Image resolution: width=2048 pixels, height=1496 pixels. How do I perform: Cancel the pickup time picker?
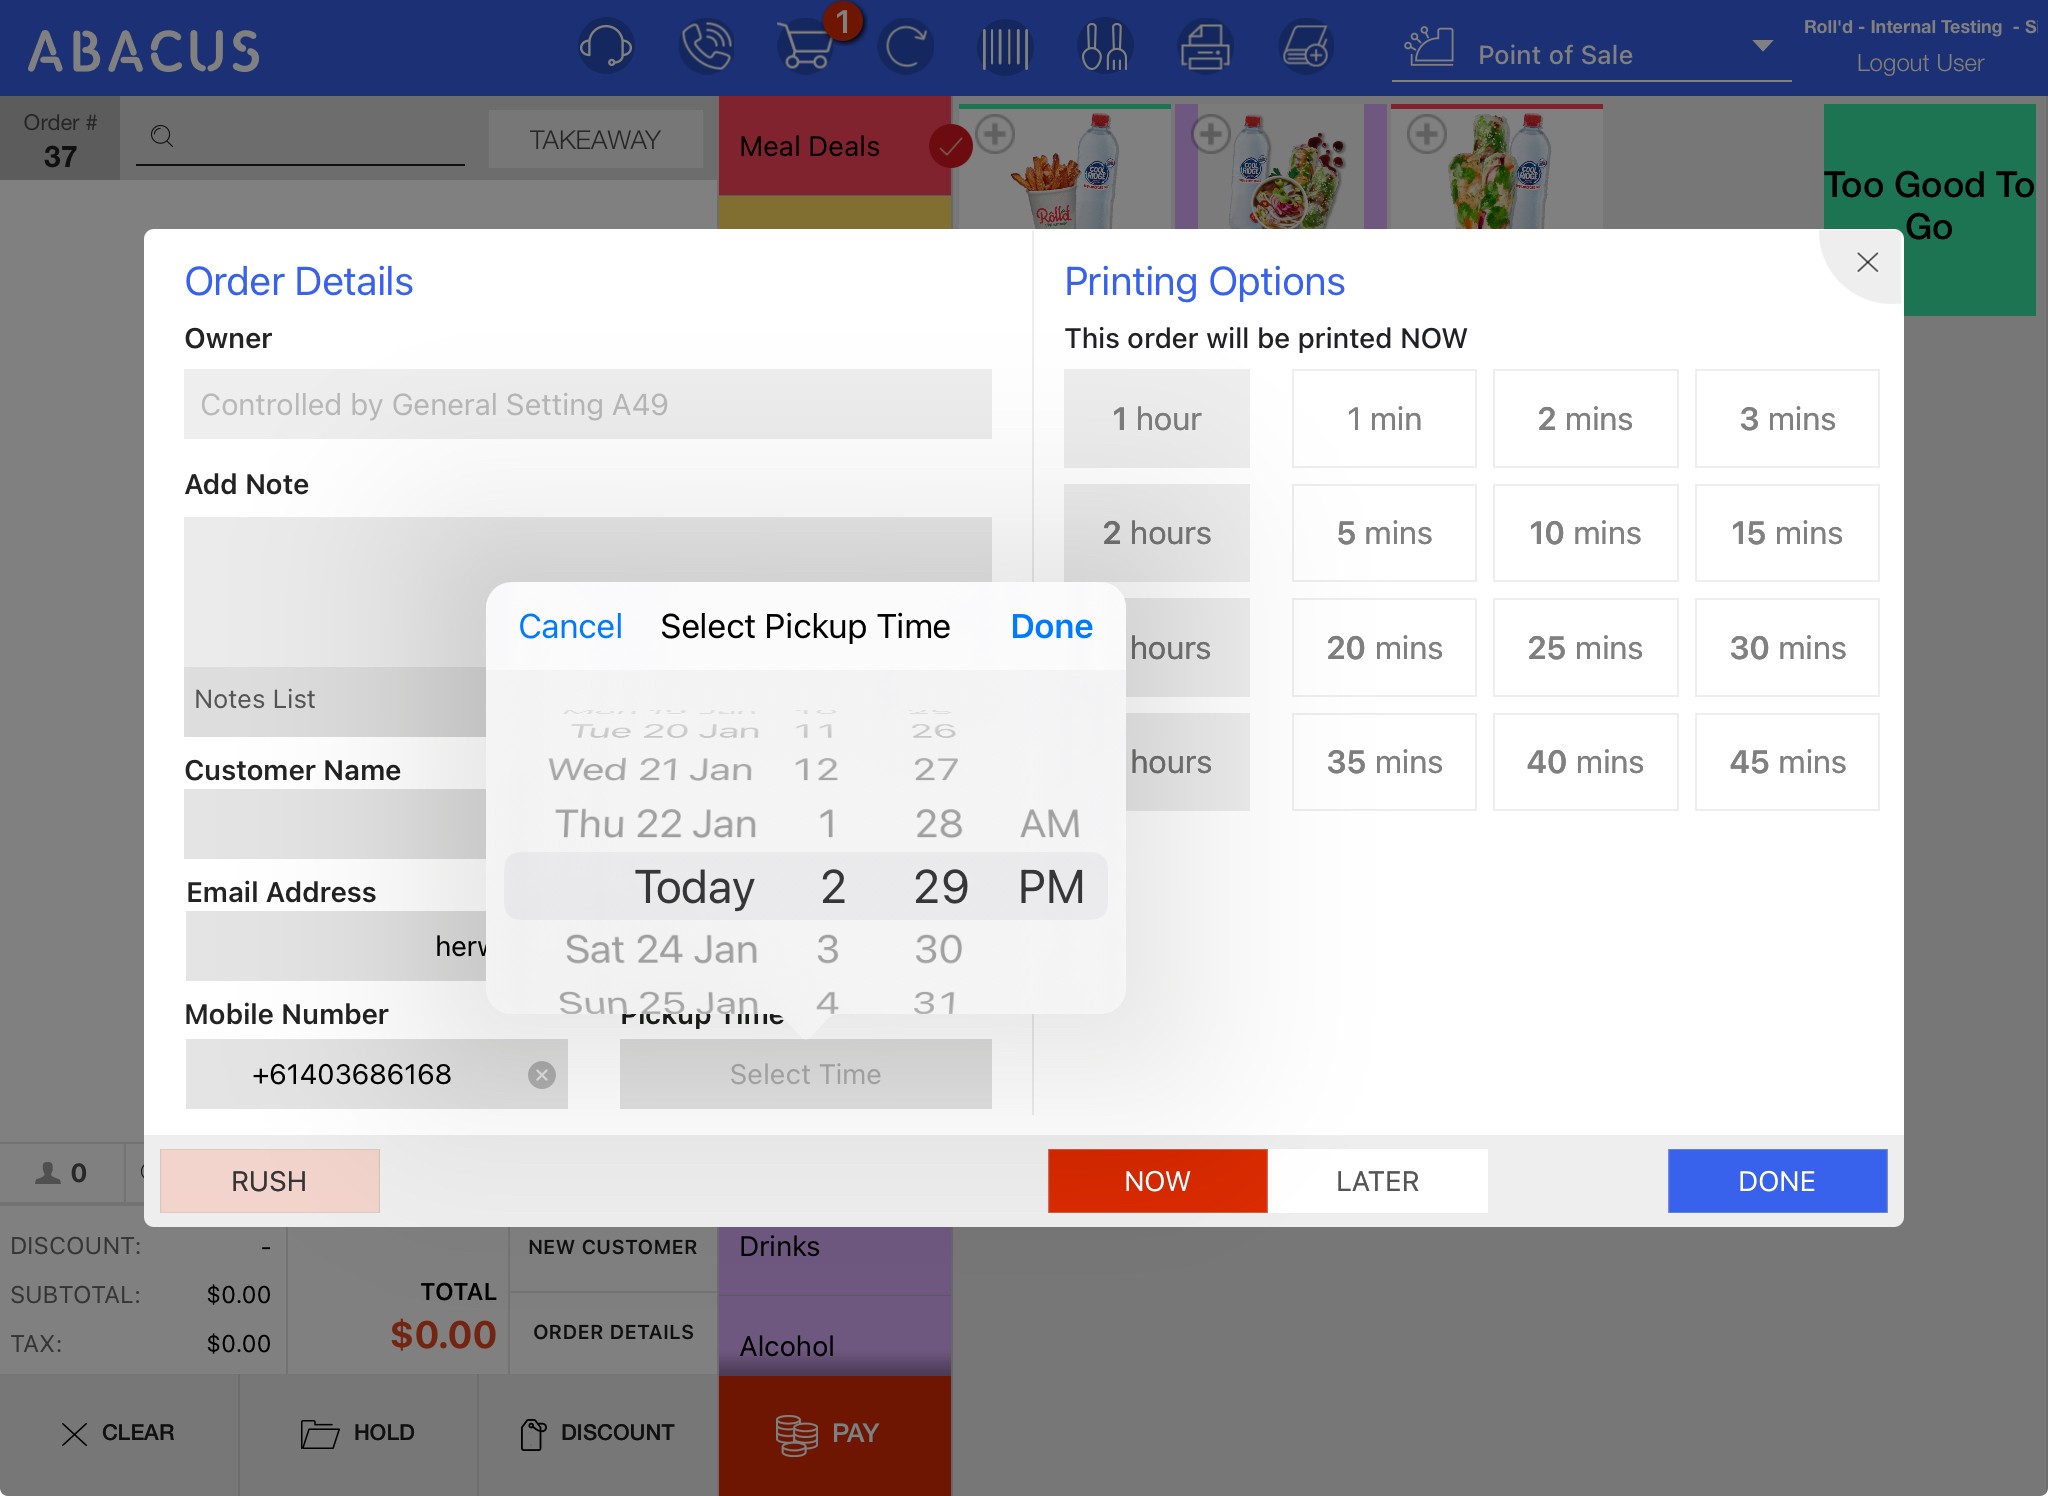coord(570,626)
